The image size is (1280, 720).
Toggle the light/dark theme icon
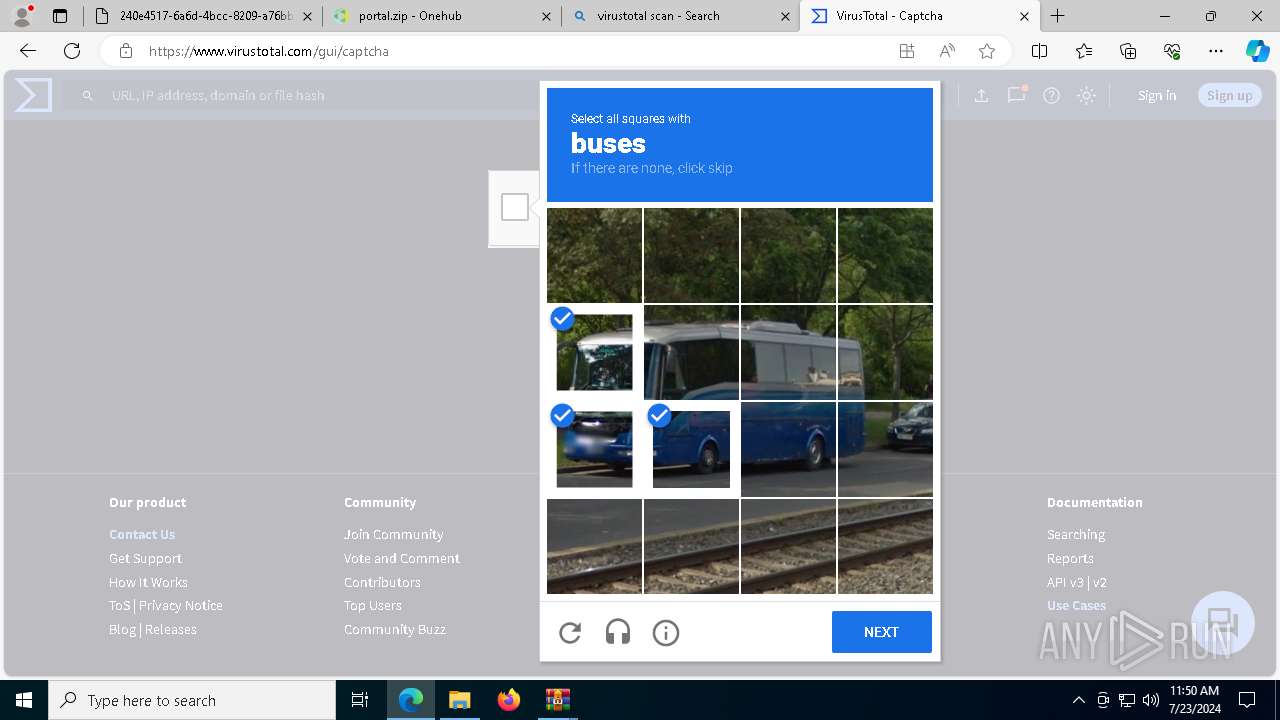tap(1086, 95)
